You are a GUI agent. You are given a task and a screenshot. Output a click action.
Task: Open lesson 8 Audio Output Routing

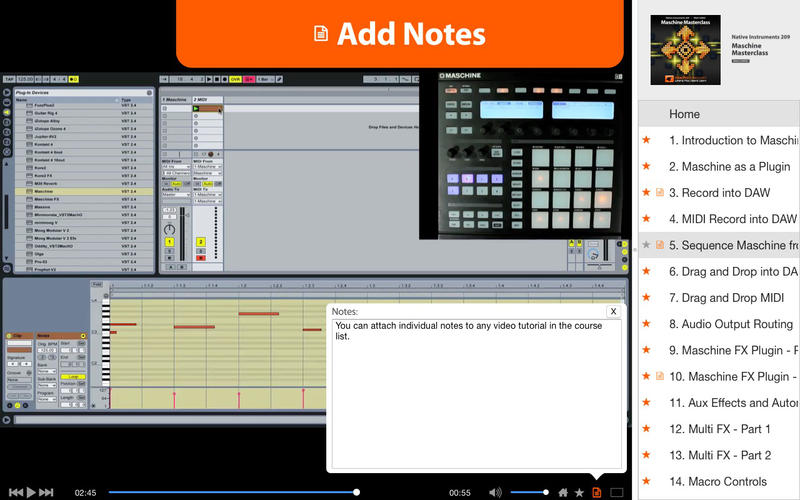coord(731,324)
